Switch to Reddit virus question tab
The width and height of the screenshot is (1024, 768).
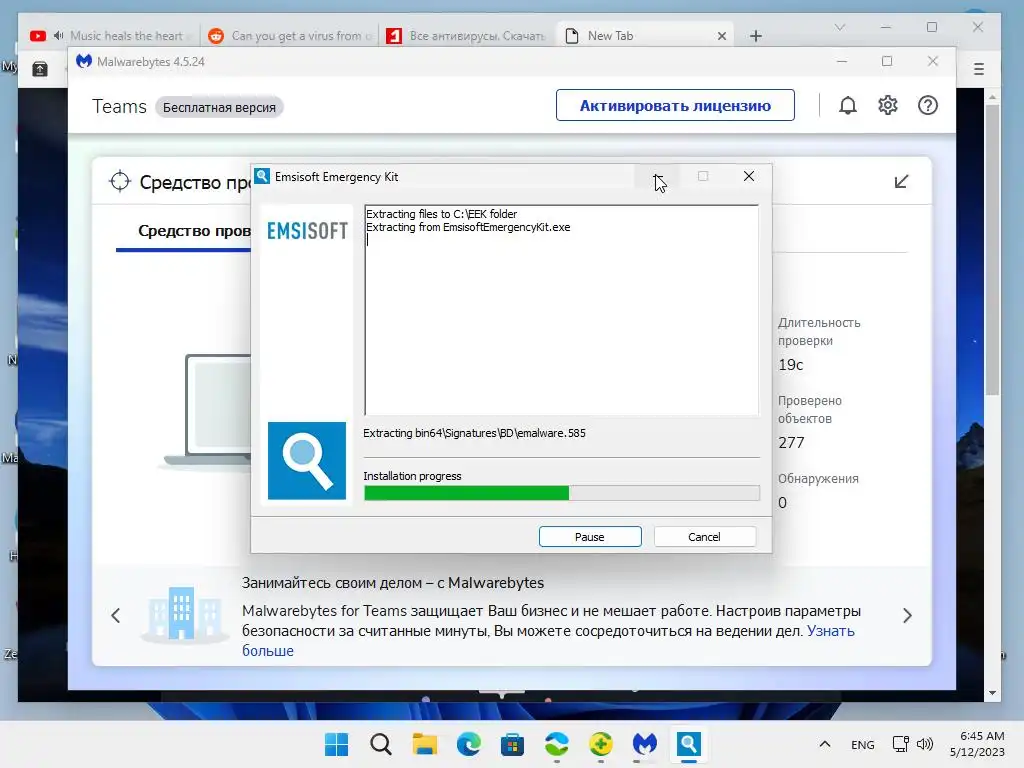[x=289, y=36]
